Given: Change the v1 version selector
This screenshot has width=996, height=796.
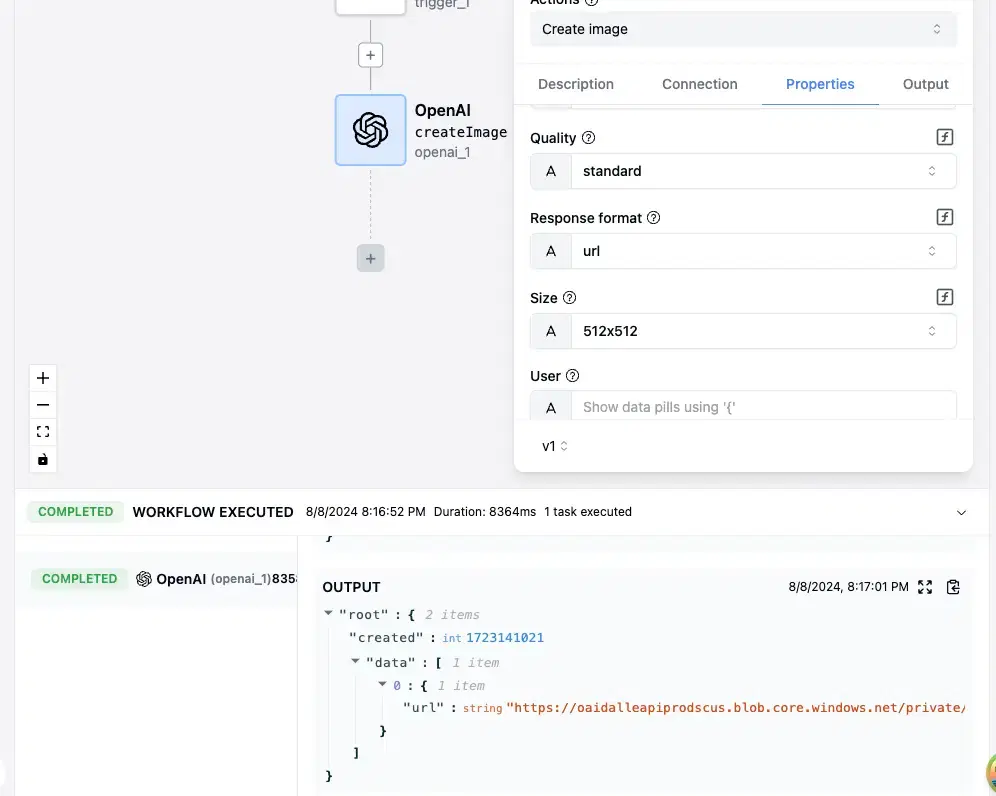Looking at the screenshot, I should point(553,446).
